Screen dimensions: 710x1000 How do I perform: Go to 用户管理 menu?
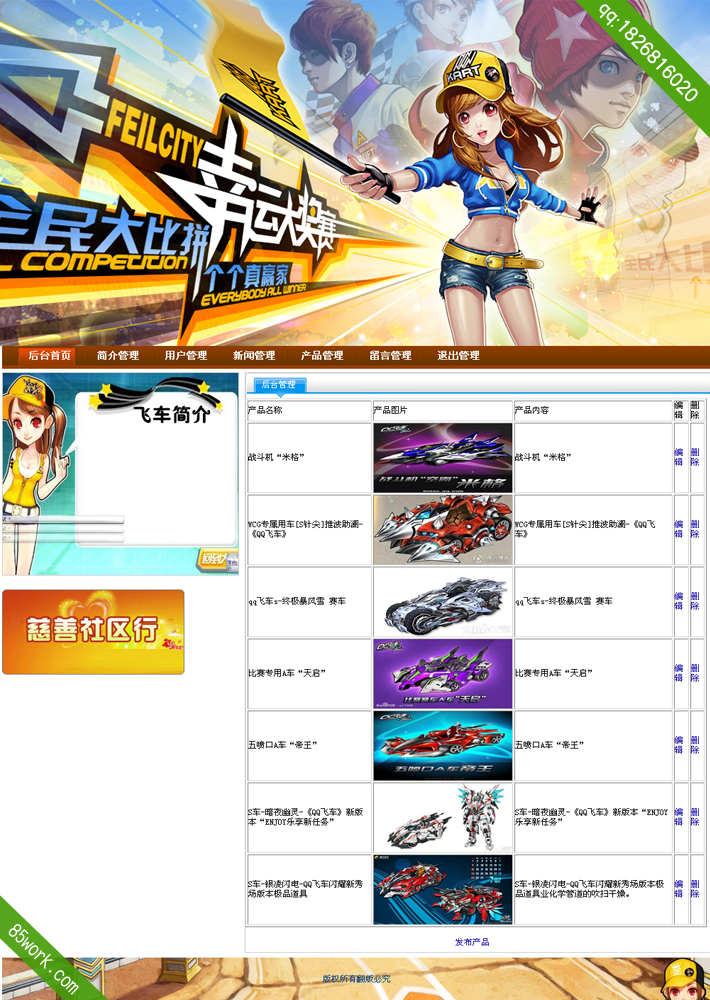click(186, 355)
